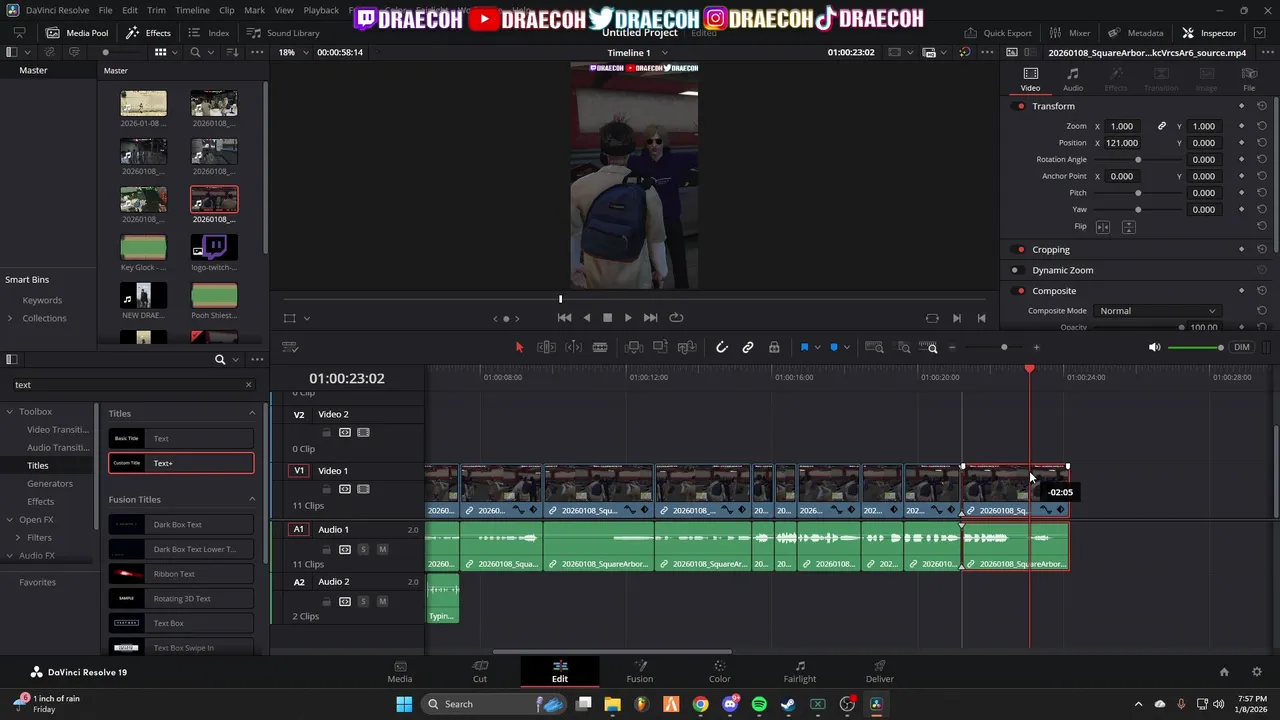Reset the Transform section

[x=1262, y=106]
